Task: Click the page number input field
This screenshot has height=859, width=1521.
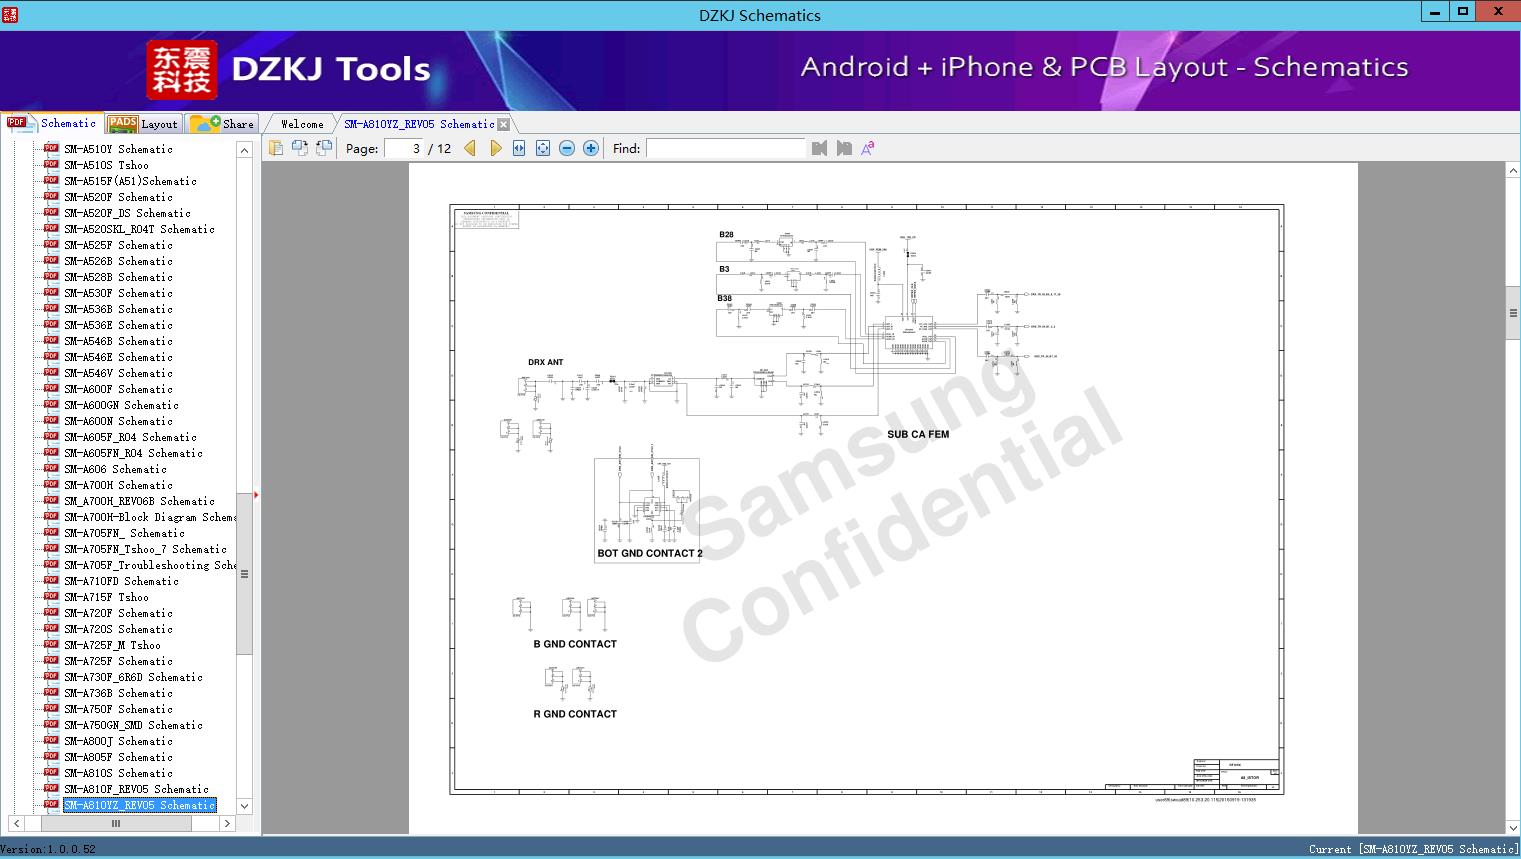Action: 404,148
